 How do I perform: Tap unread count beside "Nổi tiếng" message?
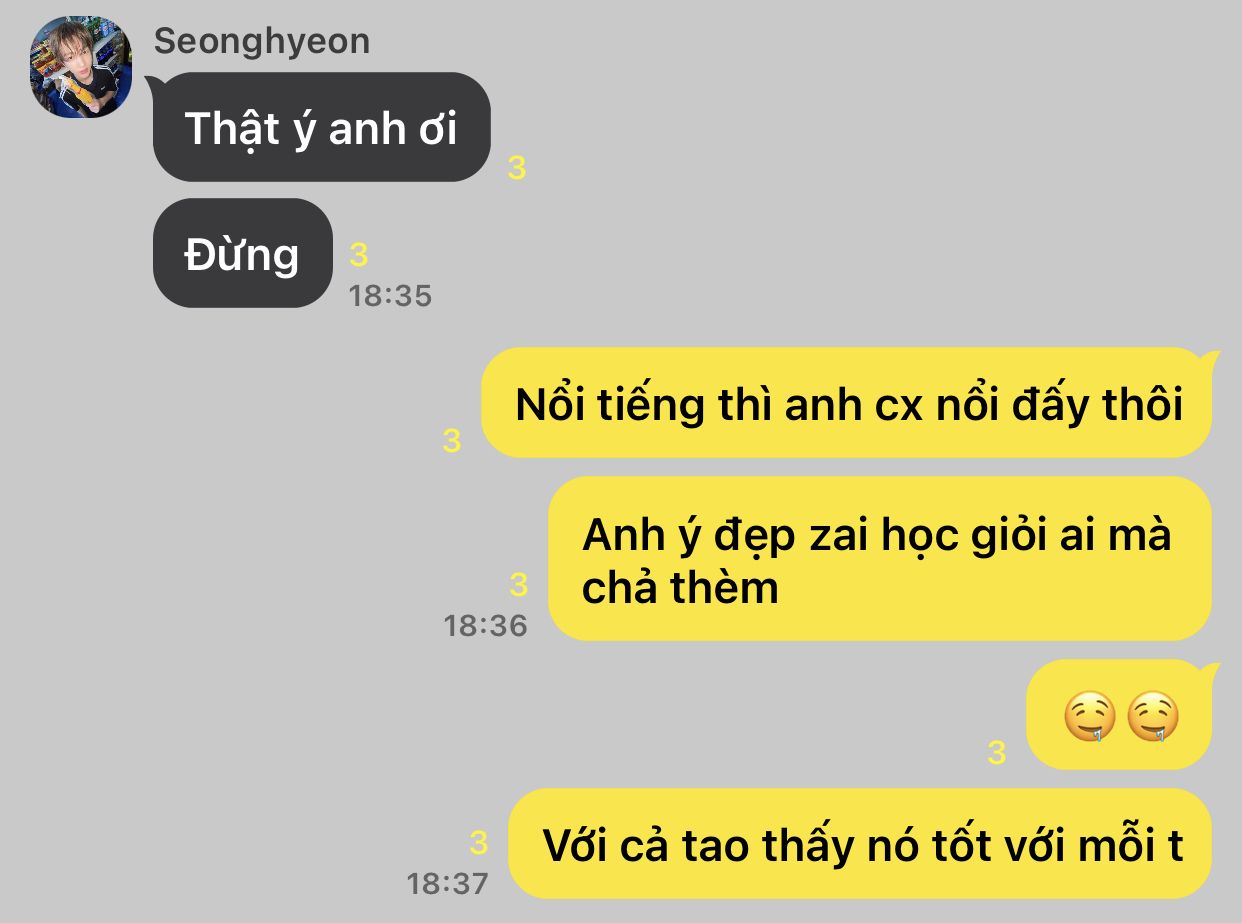click(x=452, y=440)
